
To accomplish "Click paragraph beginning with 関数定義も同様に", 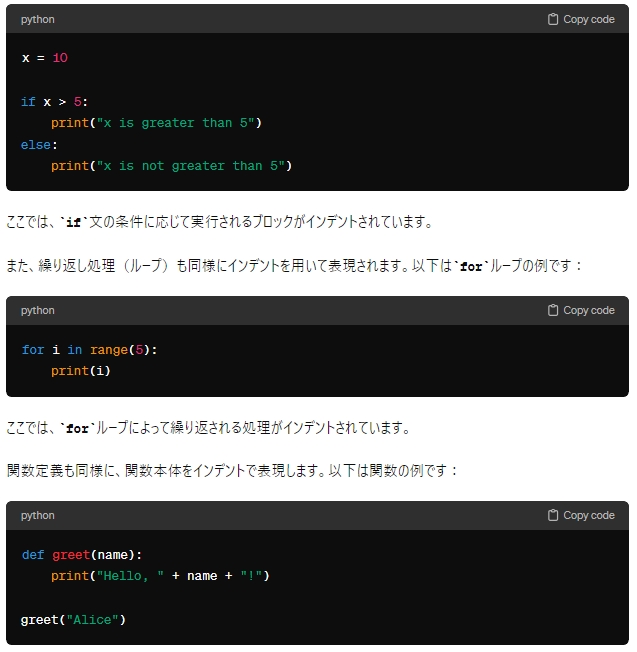I will 232,471.
